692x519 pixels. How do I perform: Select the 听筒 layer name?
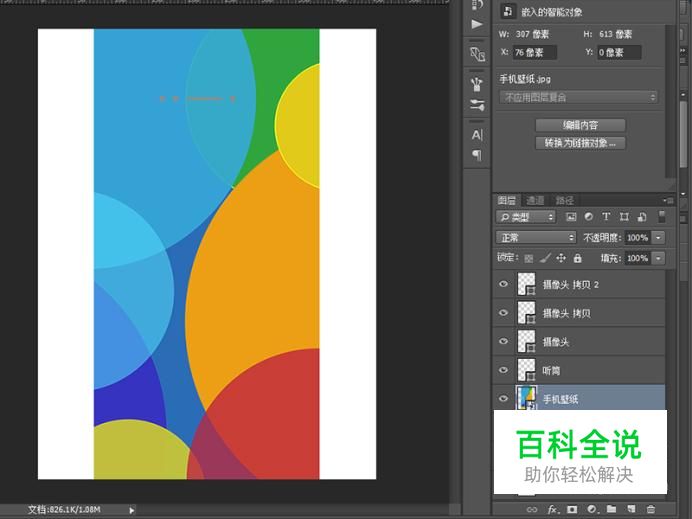pyautogui.click(x=551, y=370)
